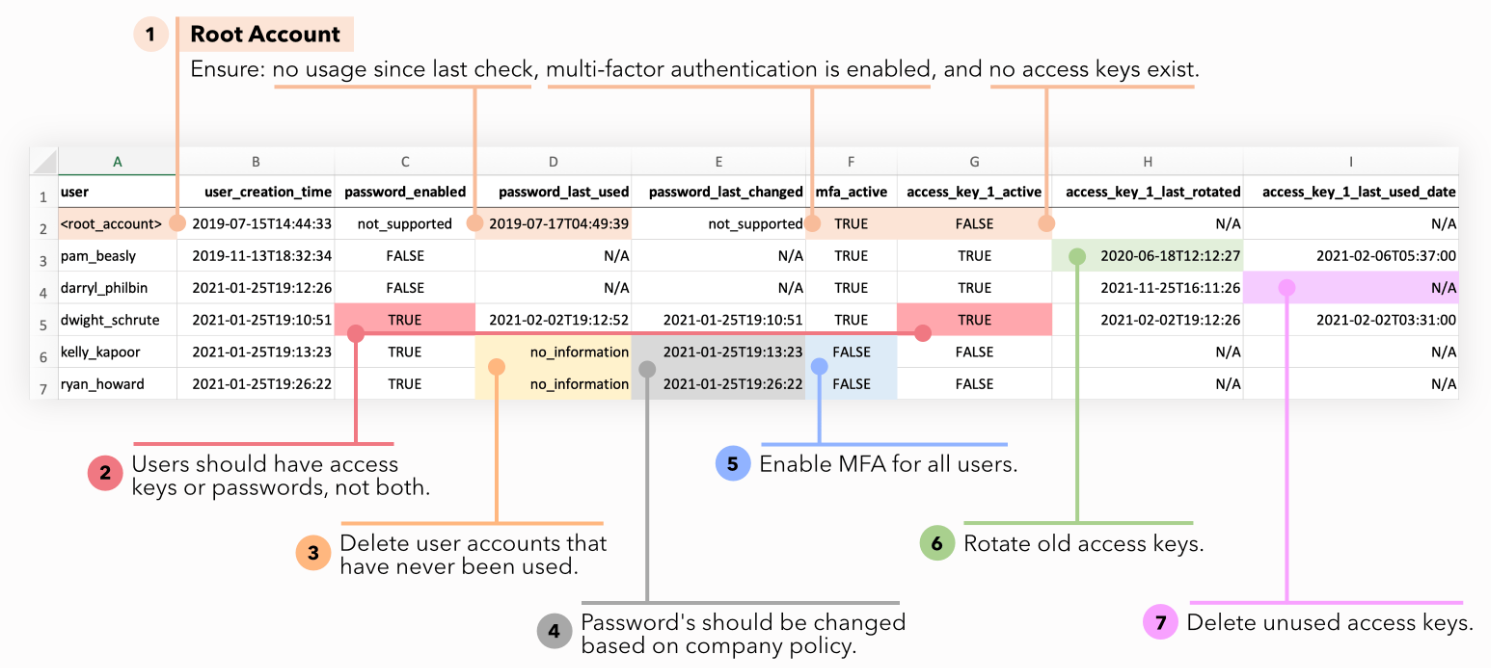
Task: Select the 'ryan_howard' user cell
Action: (118, 384)
